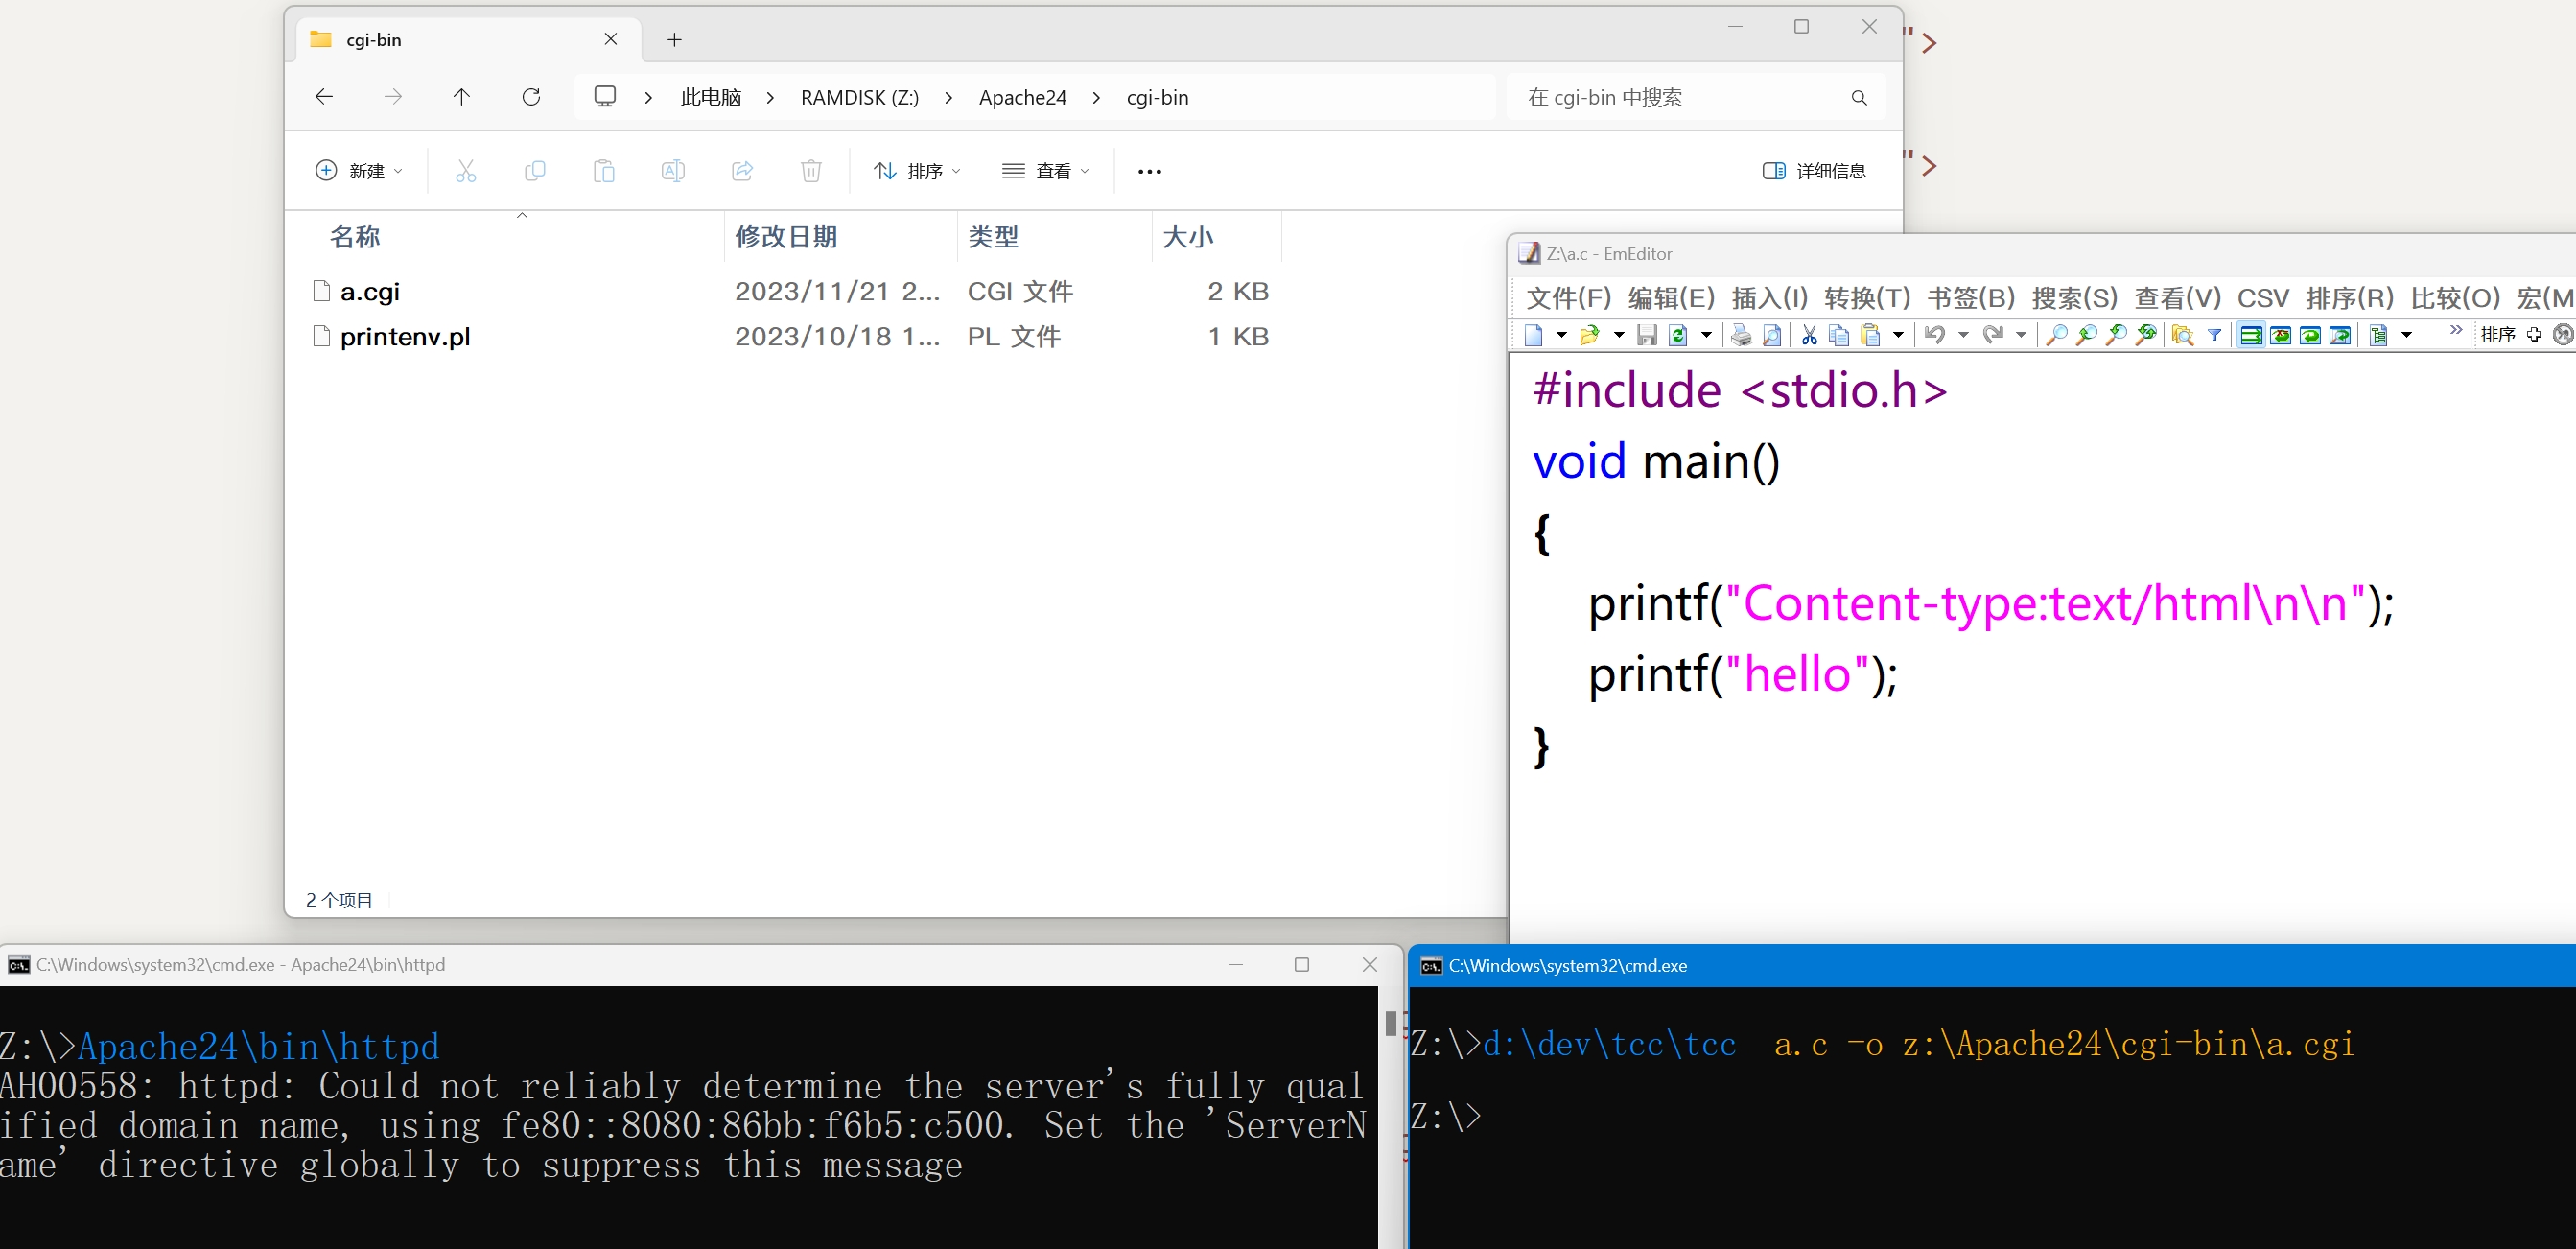Open the 转换(T) menu in EmEditor
The image size is (2576, 1249).
[1867, 298]
